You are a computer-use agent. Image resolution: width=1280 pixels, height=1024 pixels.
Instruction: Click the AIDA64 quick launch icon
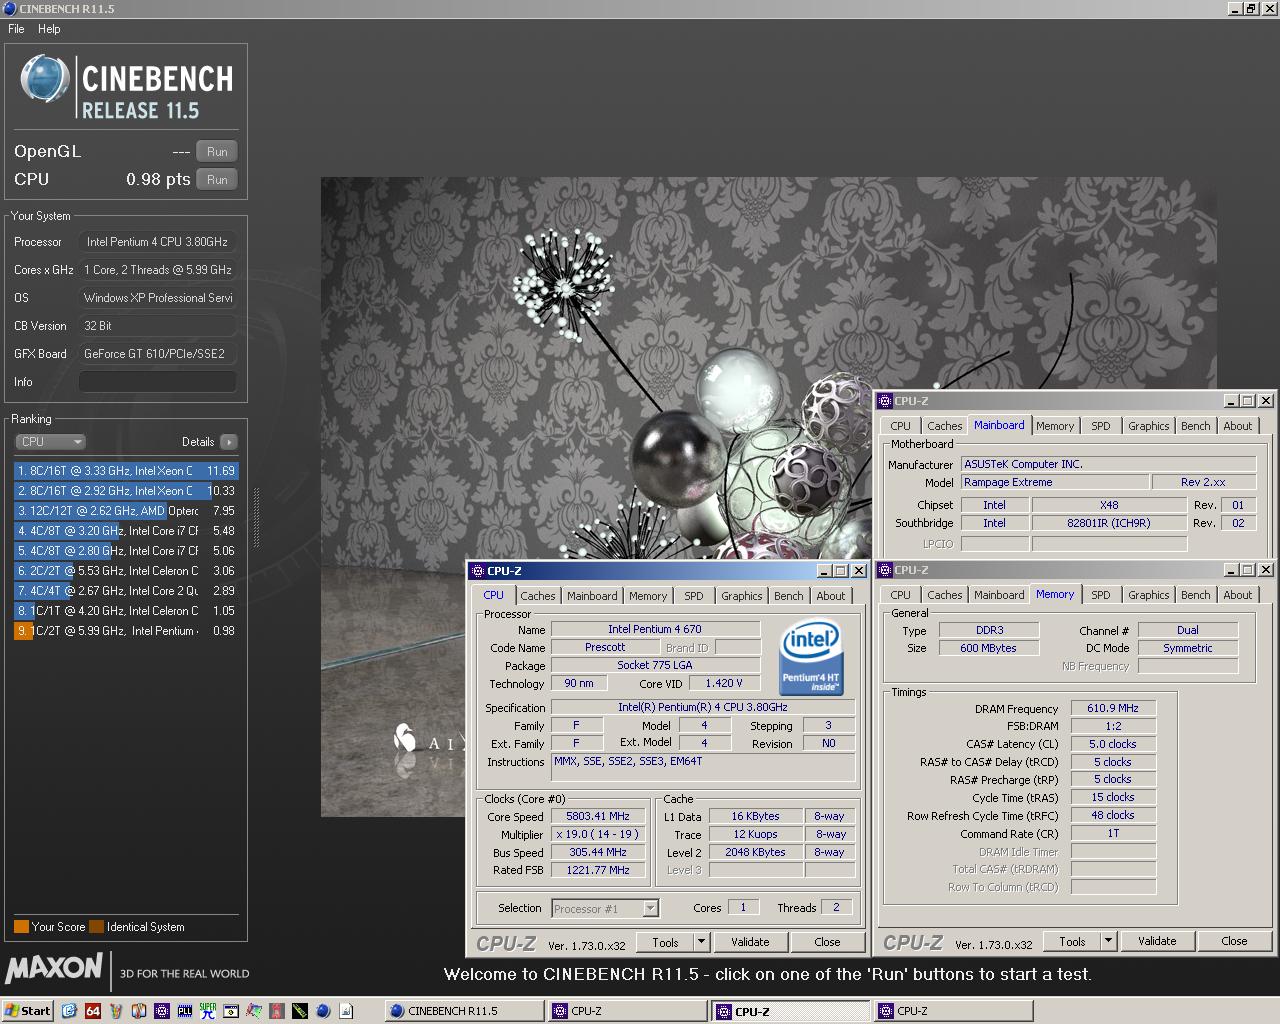point(93,1011)
